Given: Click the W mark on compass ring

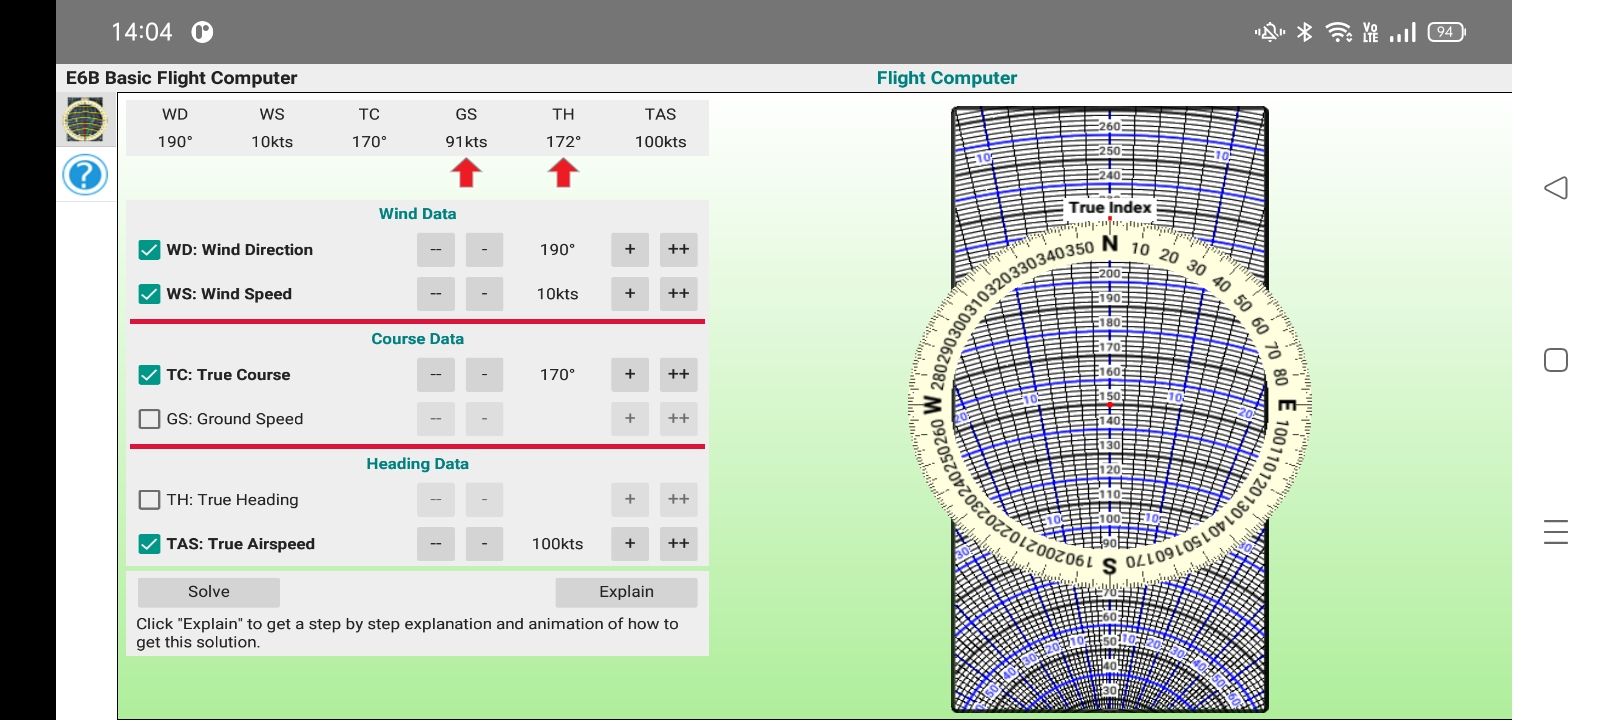Looking at the screenshot, I should (932, 405).
